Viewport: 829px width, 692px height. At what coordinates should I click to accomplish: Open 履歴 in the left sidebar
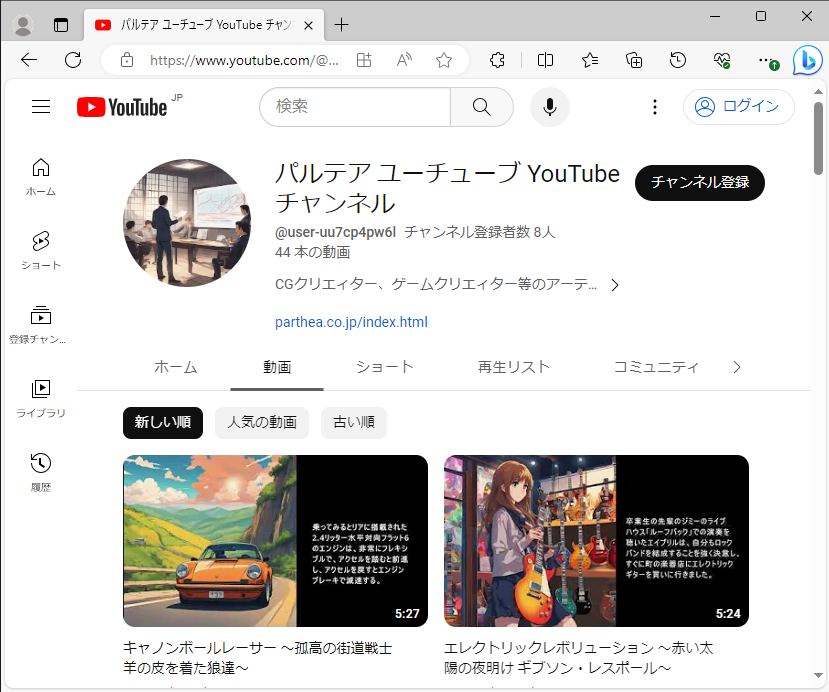(41, 473)
